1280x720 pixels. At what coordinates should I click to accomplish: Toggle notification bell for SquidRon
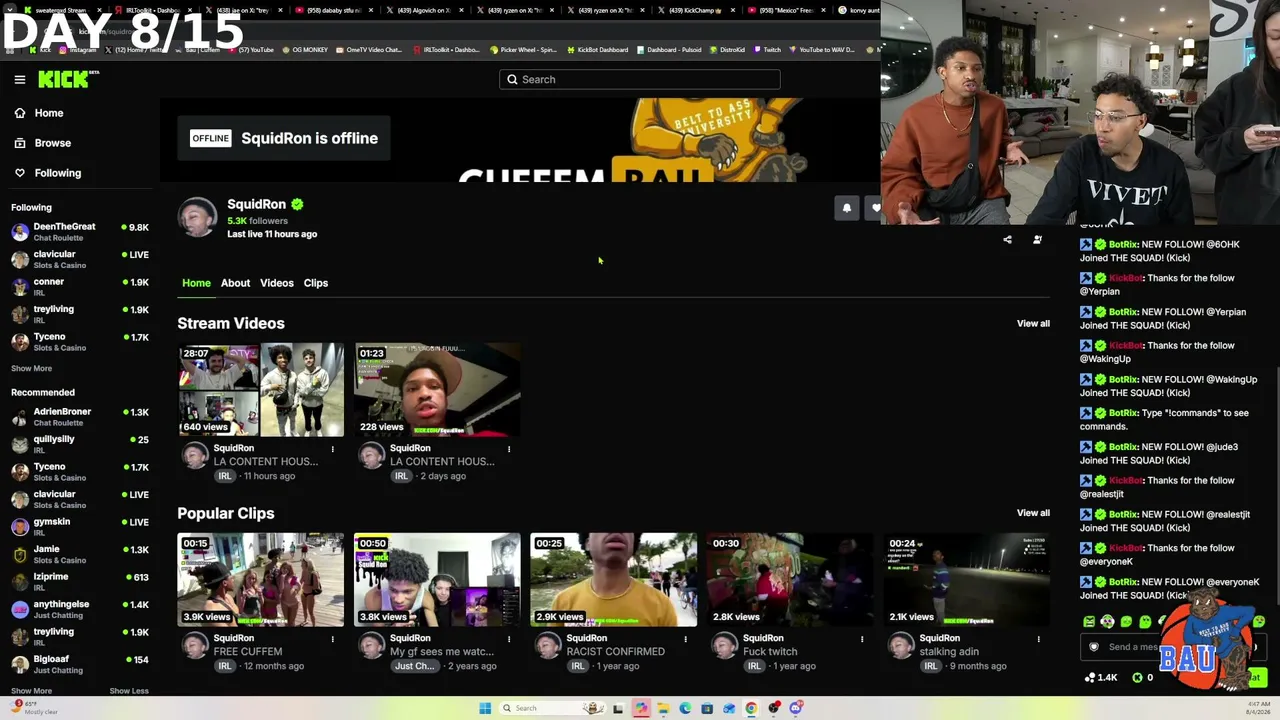847,208
